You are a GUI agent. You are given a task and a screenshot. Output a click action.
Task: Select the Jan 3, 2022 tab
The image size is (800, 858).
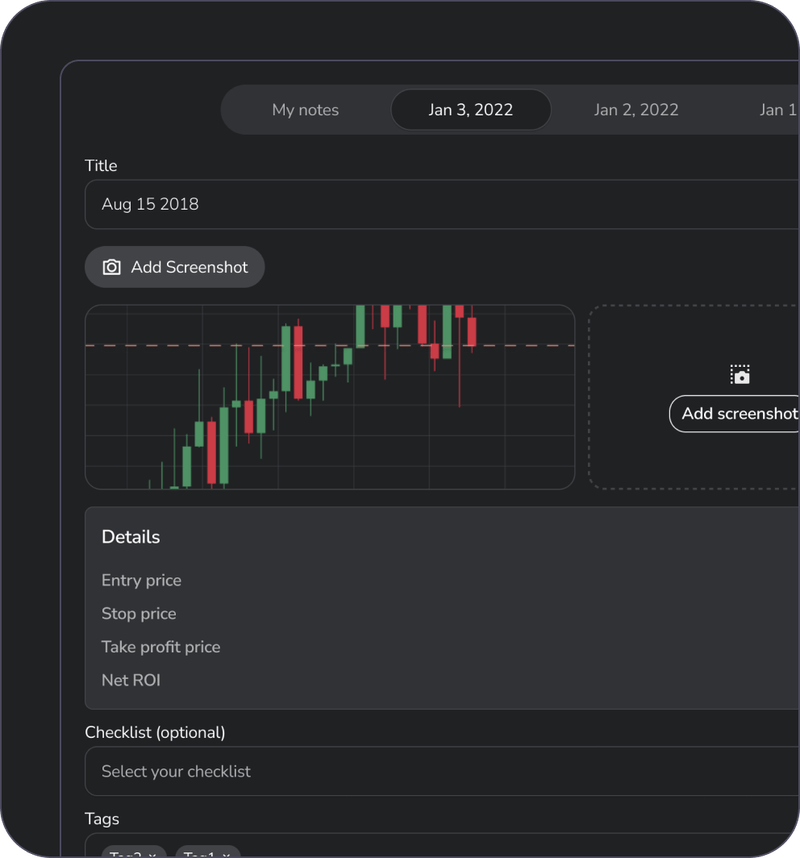click(x=470, y=110)
